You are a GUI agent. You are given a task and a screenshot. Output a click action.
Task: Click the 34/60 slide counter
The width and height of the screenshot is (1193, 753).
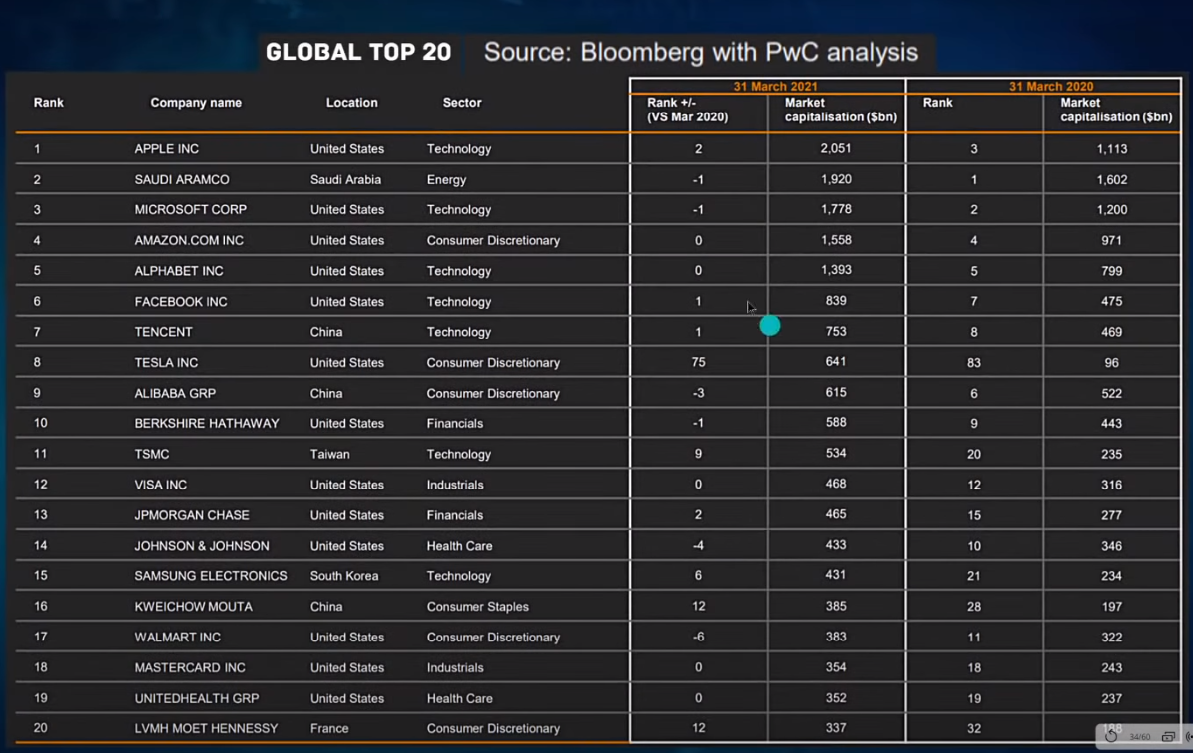1140,736
